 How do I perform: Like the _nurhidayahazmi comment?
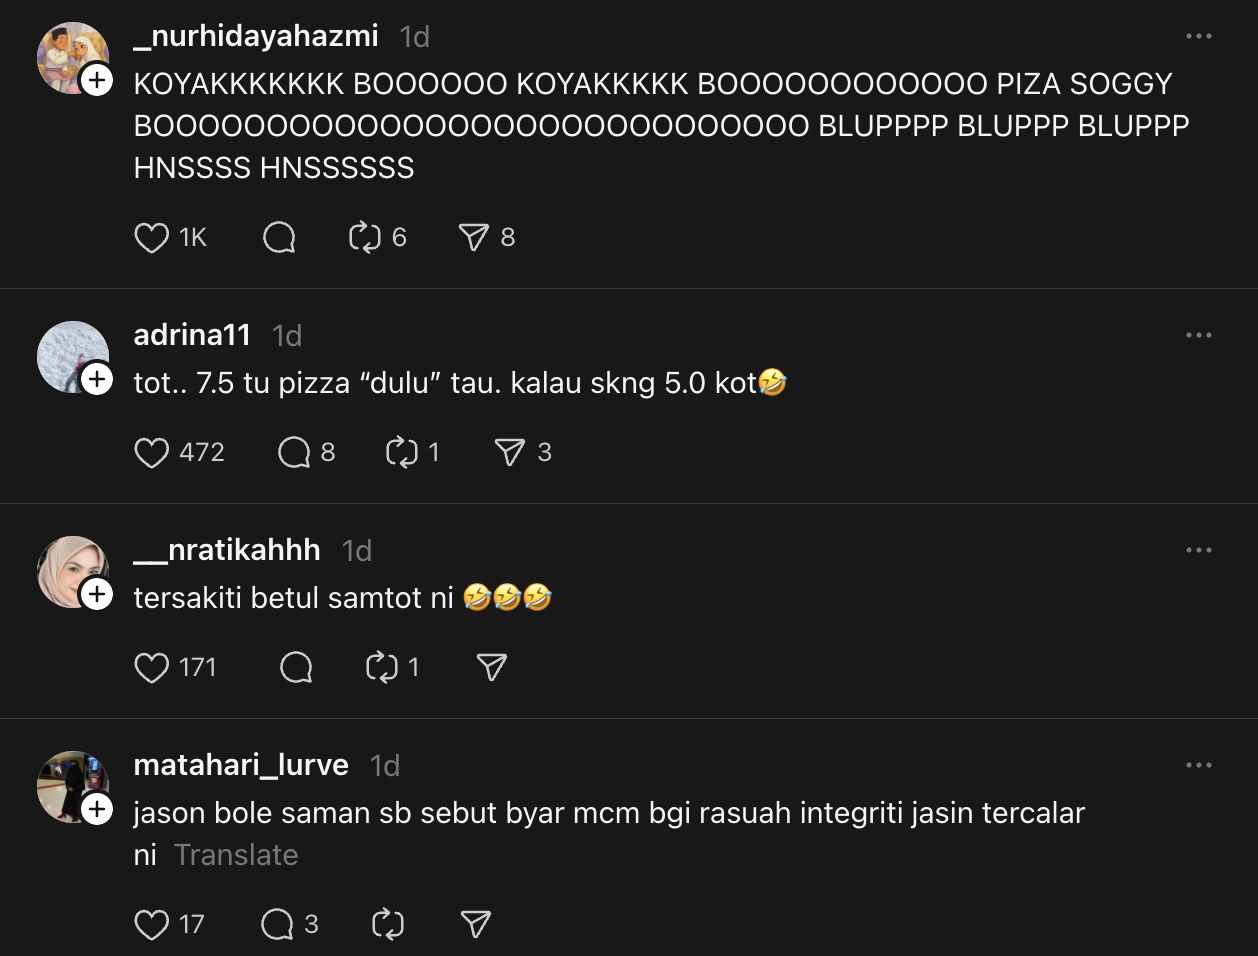152,238
